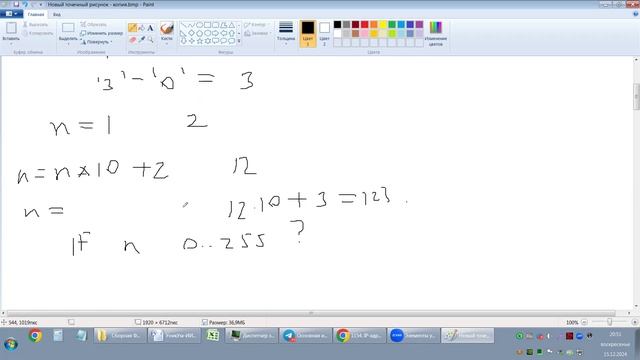Activate Color 2 (Цвет 2) selector

324,33
